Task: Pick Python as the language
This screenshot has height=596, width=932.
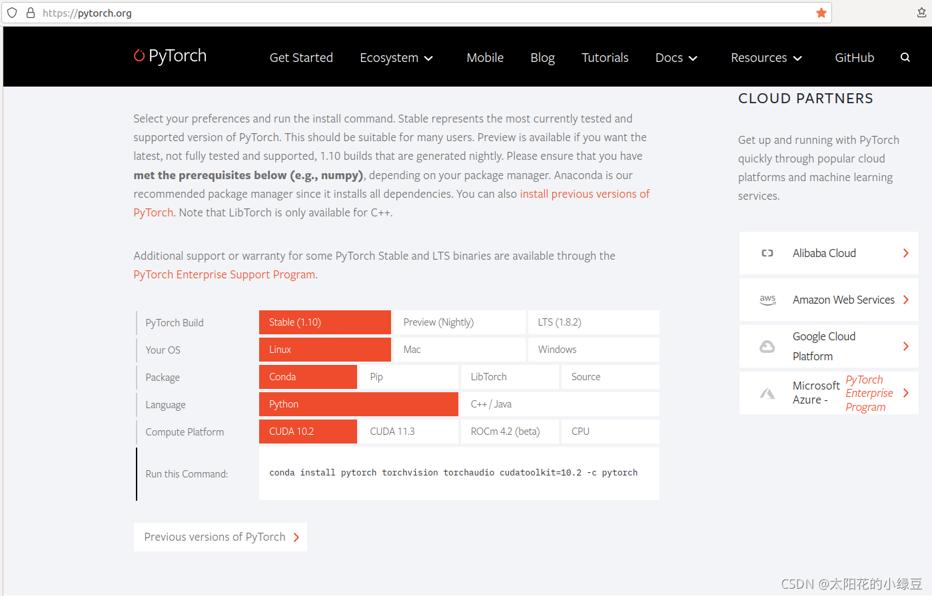Action: click(358, 404)
